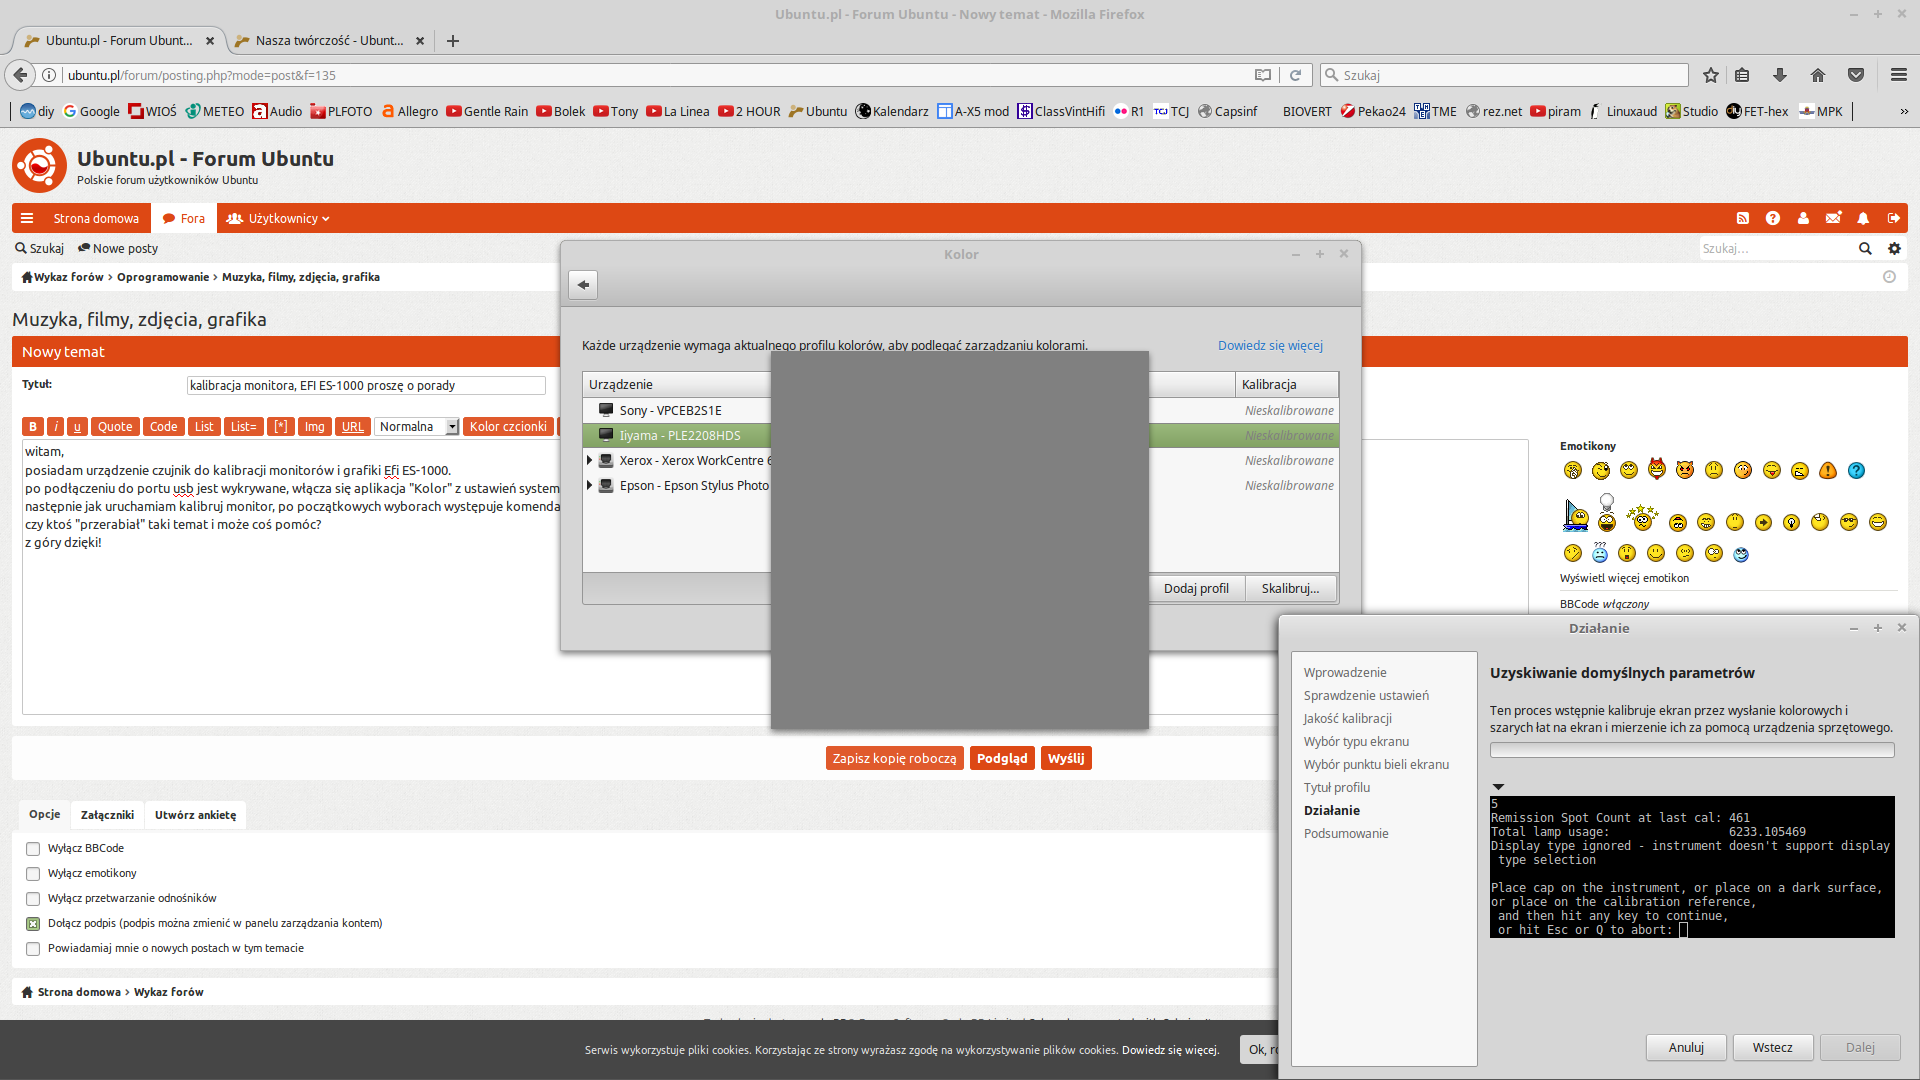Click the calibration progress bar
This screenshot has height=1080, width=1920.
1692,750
